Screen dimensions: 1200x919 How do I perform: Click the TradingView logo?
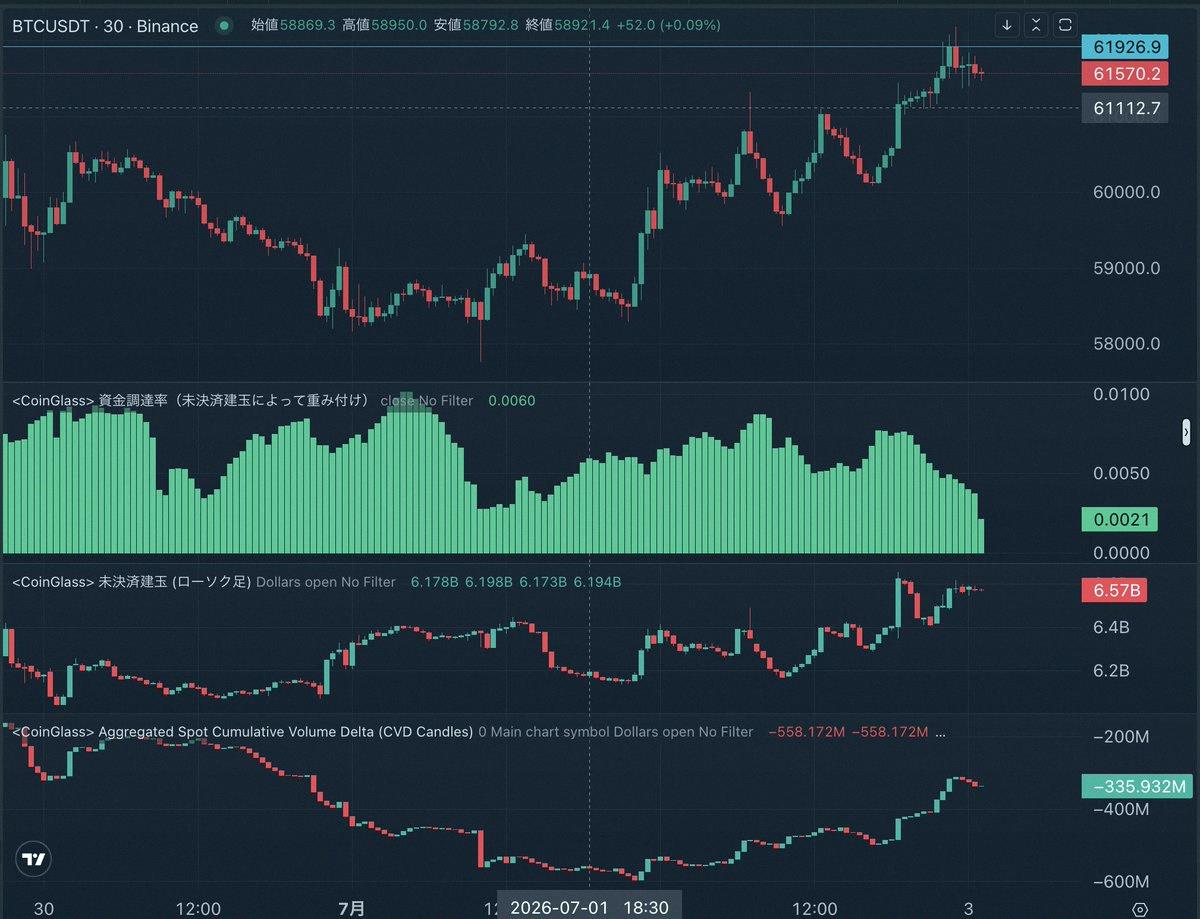tap(34, 859)
